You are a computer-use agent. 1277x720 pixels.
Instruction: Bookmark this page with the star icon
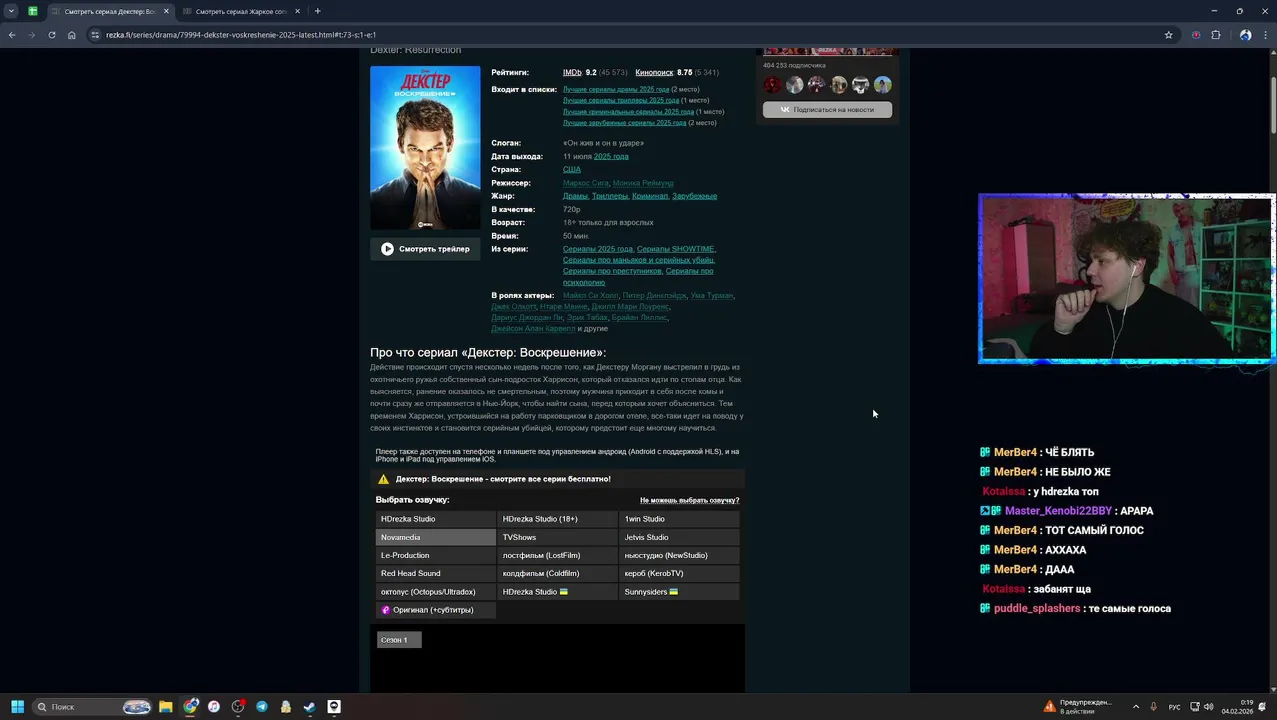pyautogui.click(x=1168, y=35)
